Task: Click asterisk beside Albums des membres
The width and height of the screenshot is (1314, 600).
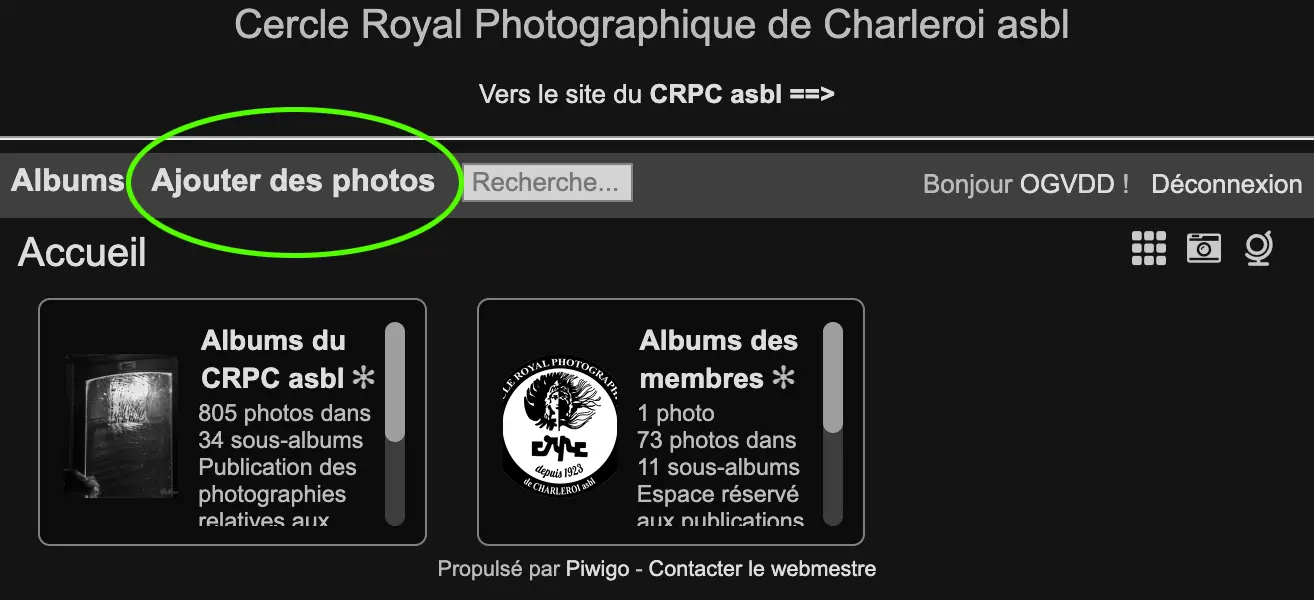Action: point(785,378)
